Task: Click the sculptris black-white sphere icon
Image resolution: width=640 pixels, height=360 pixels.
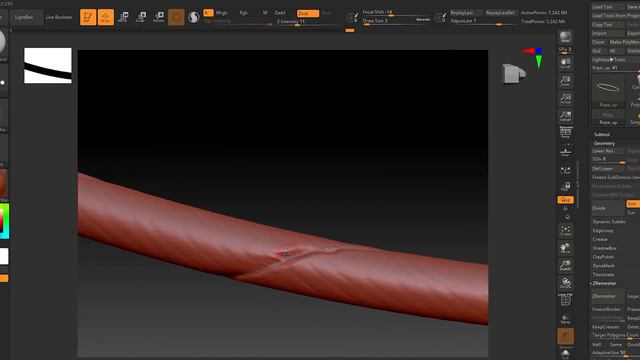Action: click(x=194, y=17)
